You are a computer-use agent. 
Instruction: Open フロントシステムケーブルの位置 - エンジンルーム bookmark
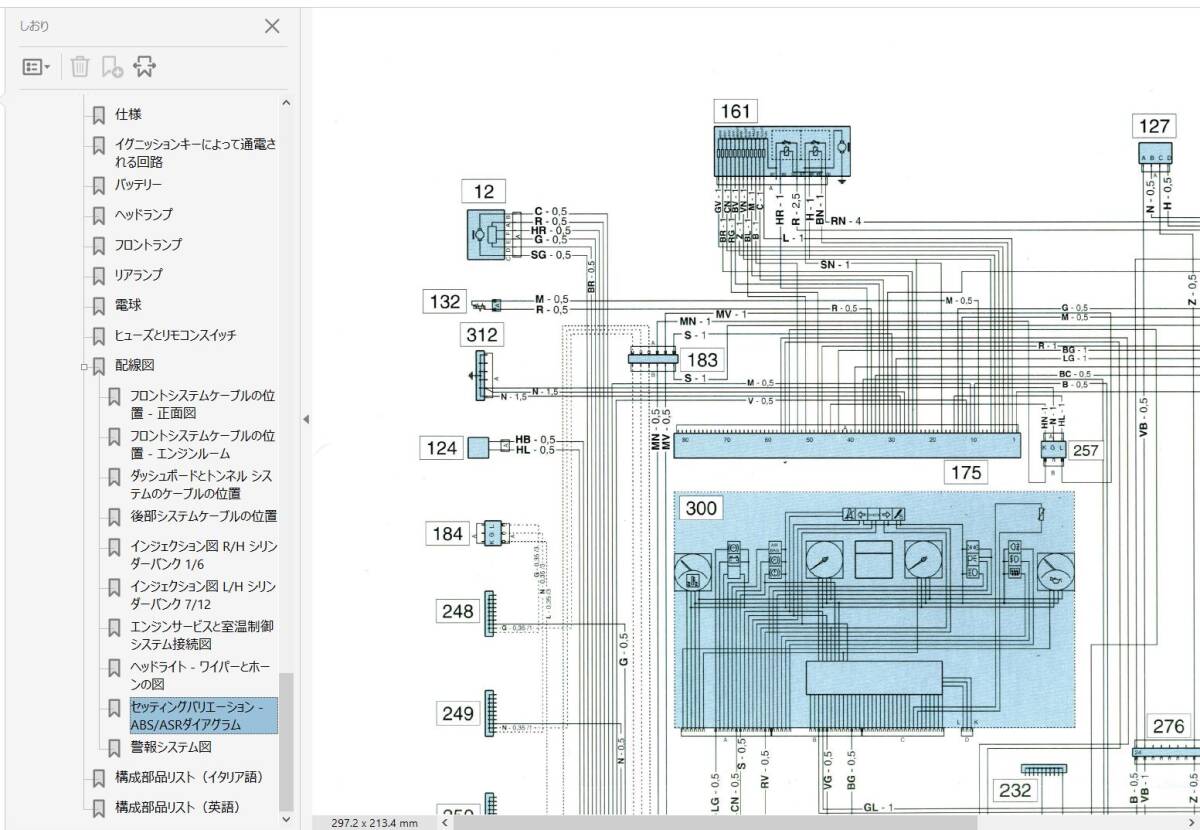tap(202, 445)
